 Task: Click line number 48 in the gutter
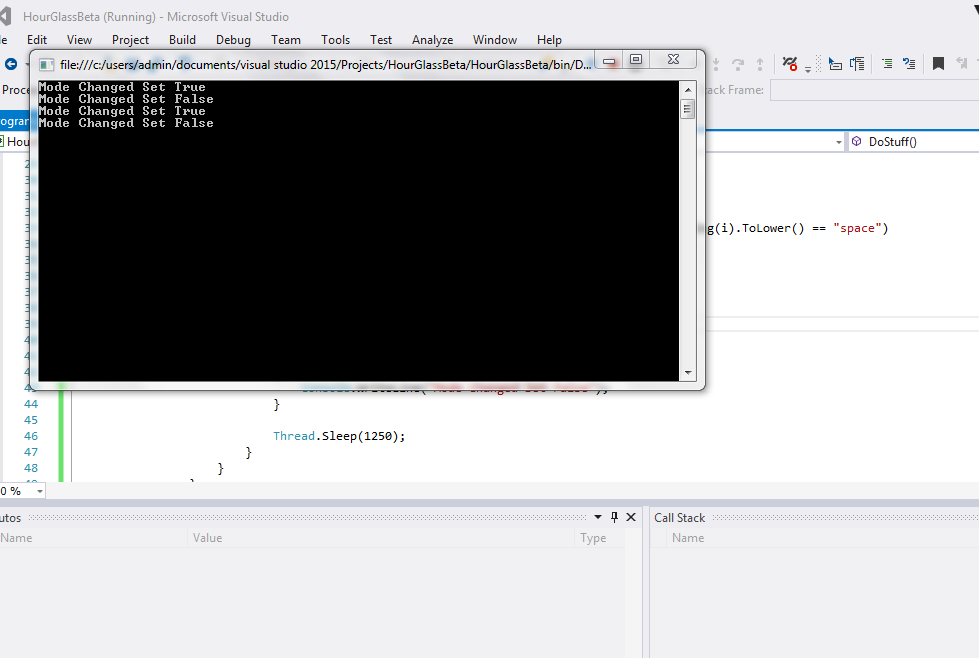(31, 468)
